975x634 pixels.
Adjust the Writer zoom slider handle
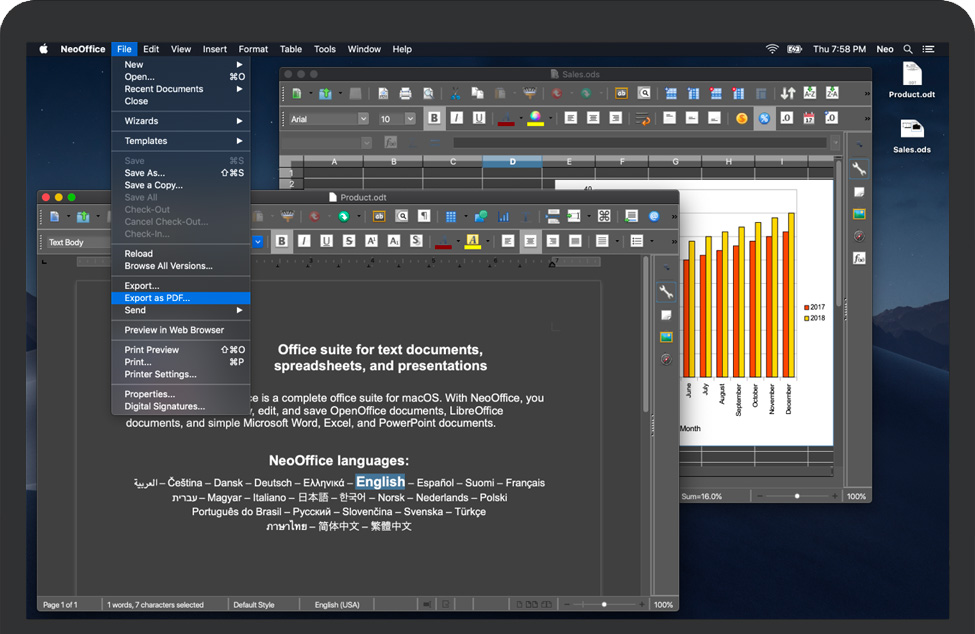pyautogui.click(x=604, y=605)
